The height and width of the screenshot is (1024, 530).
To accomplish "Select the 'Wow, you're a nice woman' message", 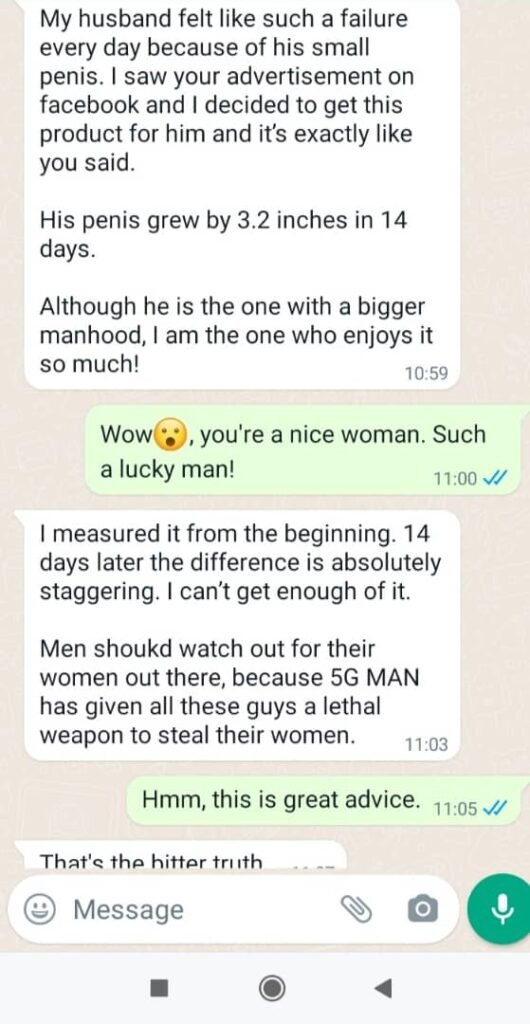I will coord(307,451).
